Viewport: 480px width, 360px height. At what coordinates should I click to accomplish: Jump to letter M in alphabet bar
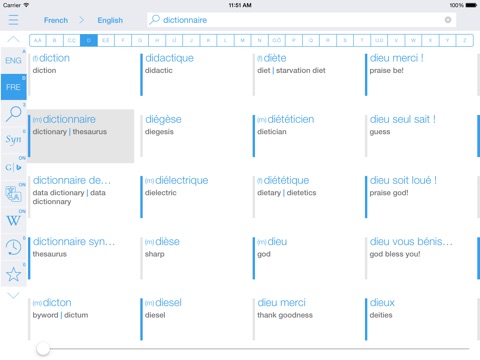pyautogui.click(x=242, y=40)
